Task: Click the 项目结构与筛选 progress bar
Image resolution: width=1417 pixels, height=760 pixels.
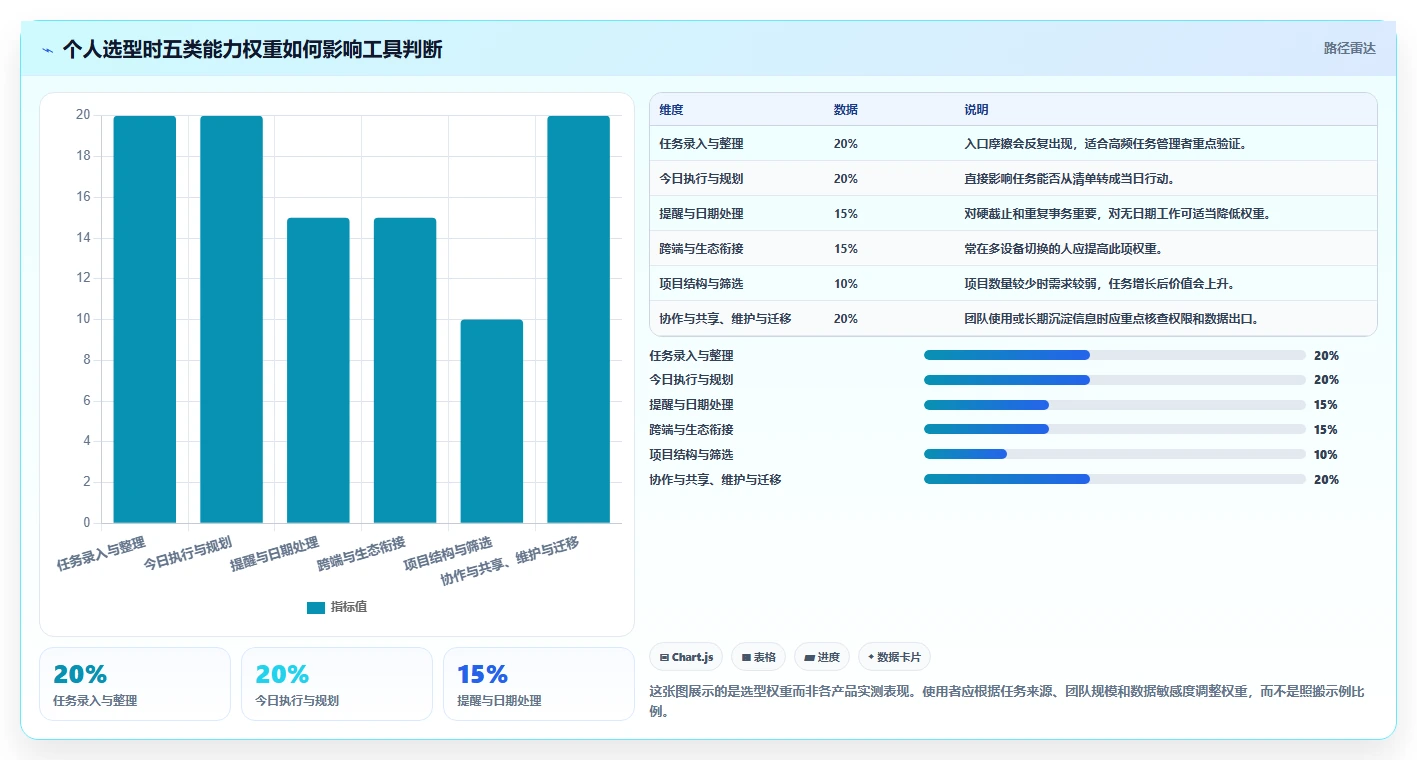Action: [1115, 454]
